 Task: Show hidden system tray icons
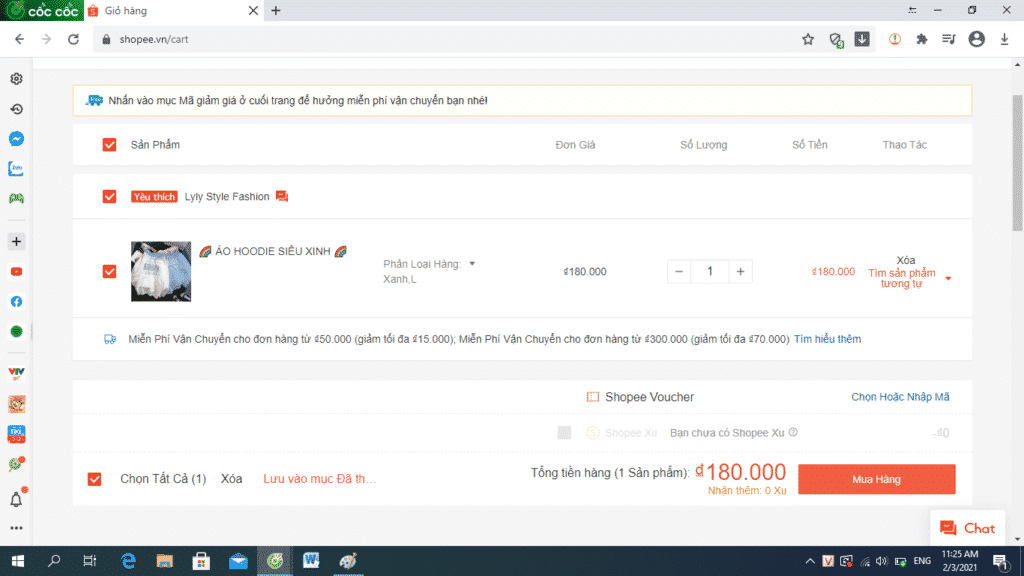coord(810,561)
